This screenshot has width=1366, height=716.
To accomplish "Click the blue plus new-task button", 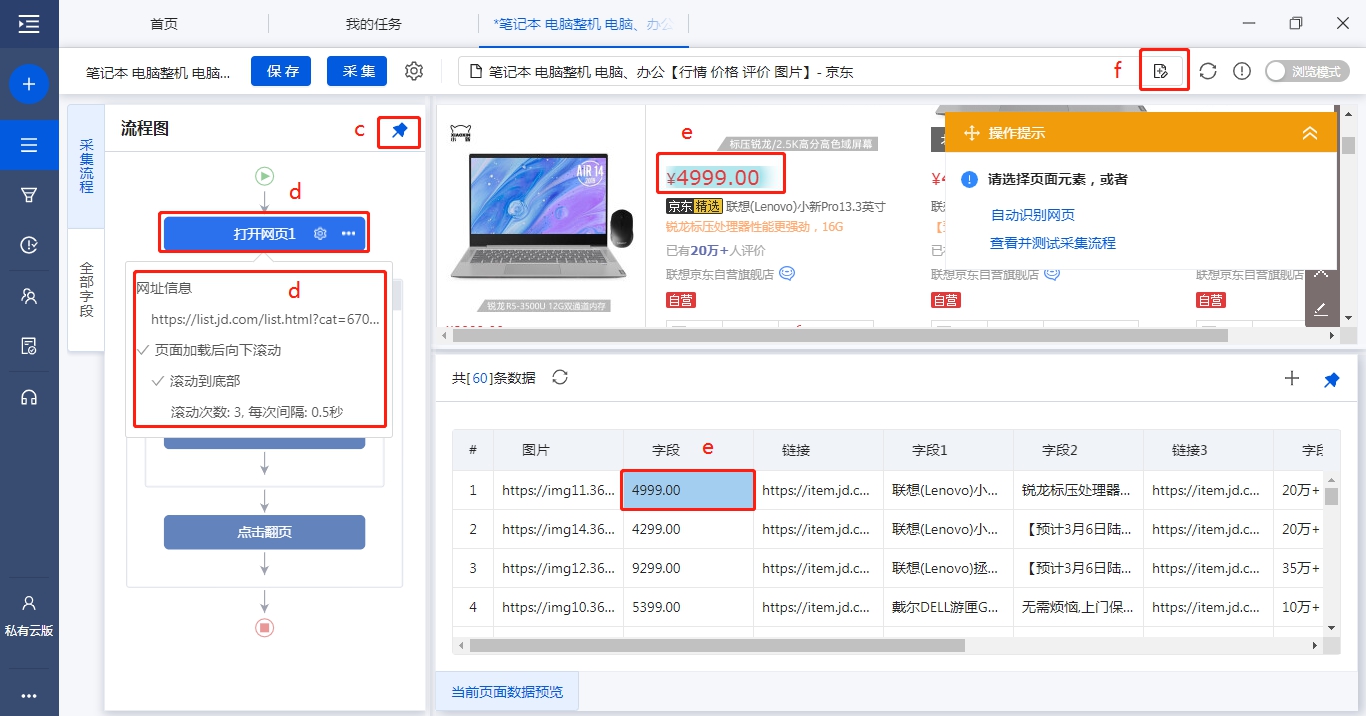I will tap(29, 84).
